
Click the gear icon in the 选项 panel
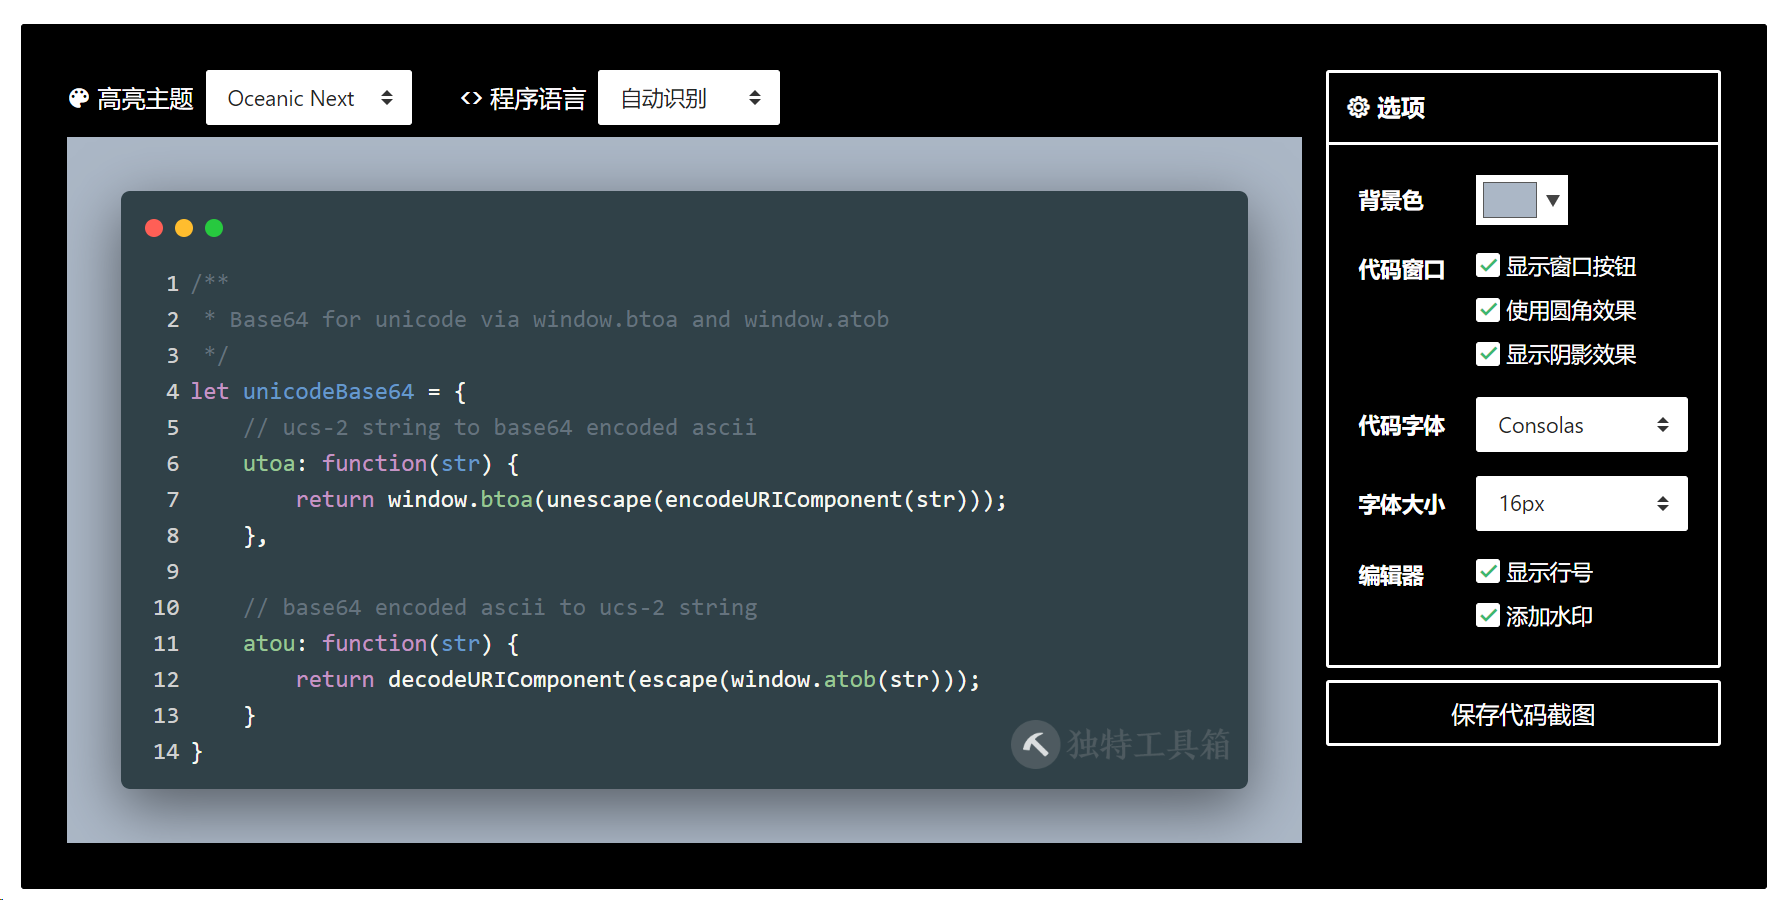tap(1357, 107)
